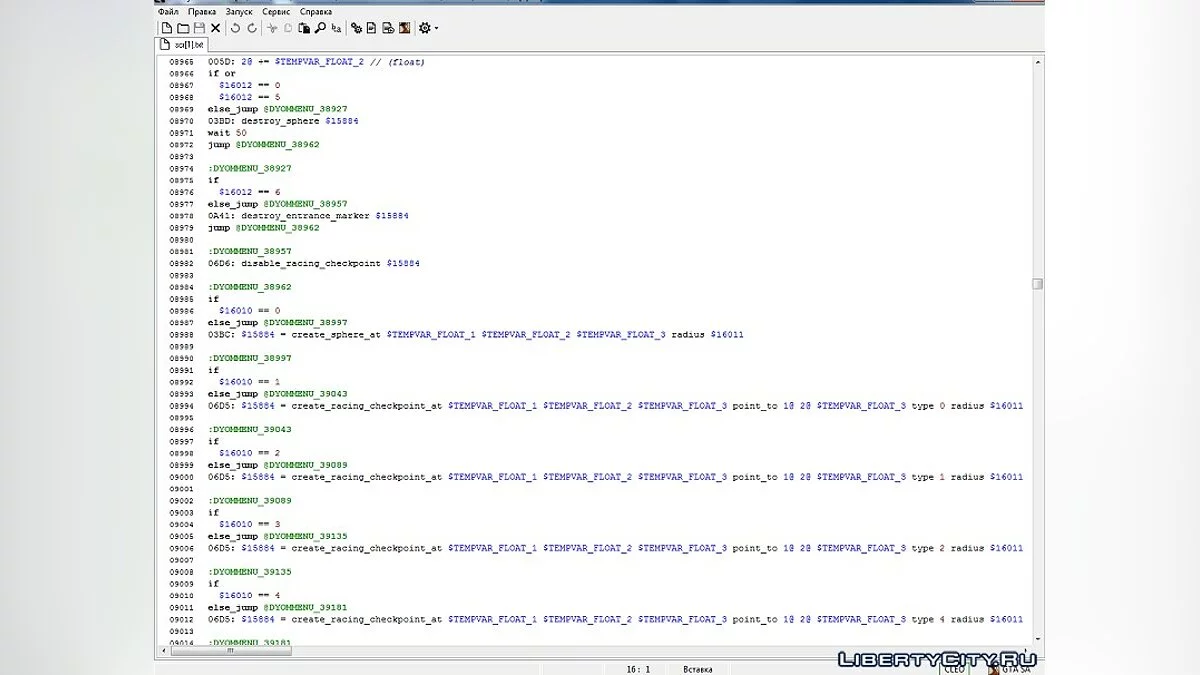Open the Файл menu
This screenshot has width=1200, height=675.
point(168,12)
